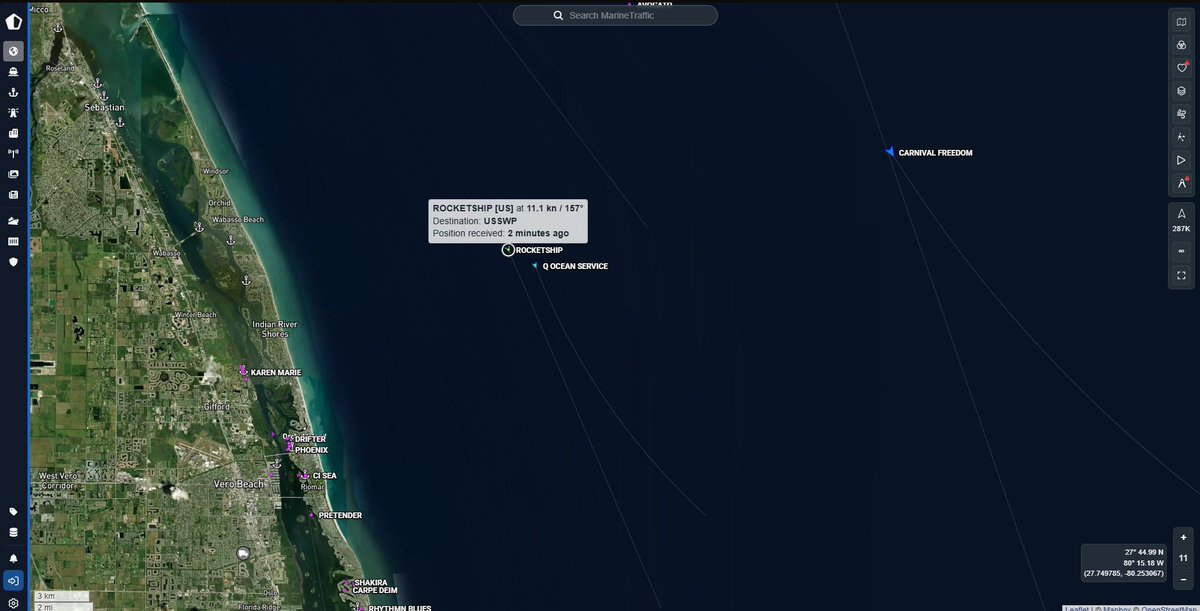Screen dimensions: 1200x611
Task: Open the map layers stack icon
Action: [1181, 91]
